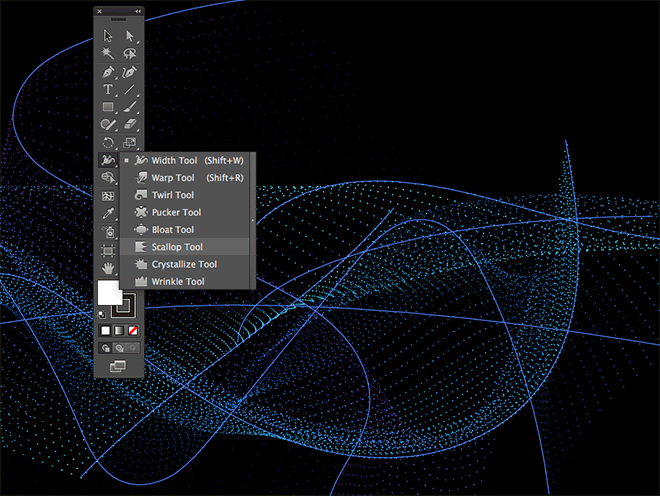
Task: Select Crystallize Tool in flyout menu
Action: pyautogui.click(x=184, y=264)
